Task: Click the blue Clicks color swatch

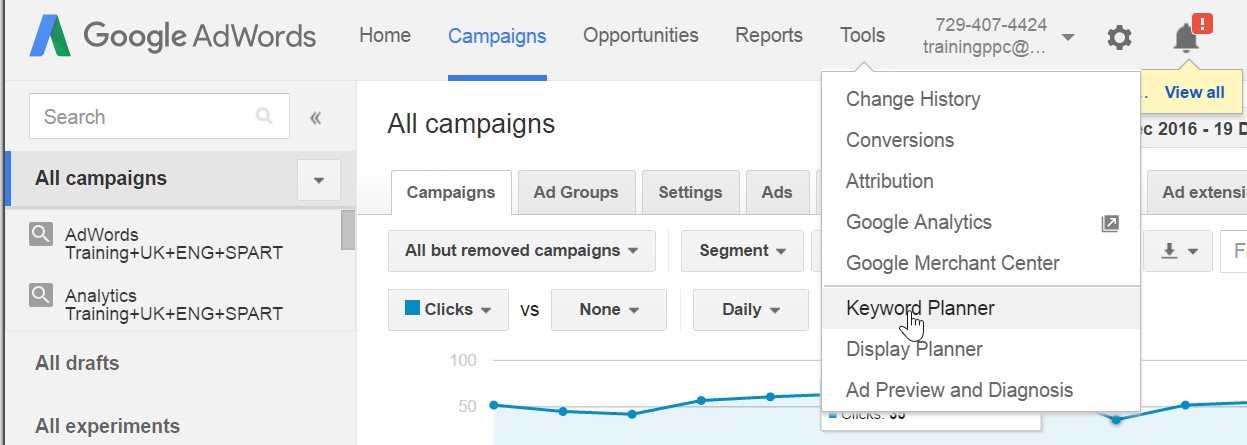Action: point(412,309)
